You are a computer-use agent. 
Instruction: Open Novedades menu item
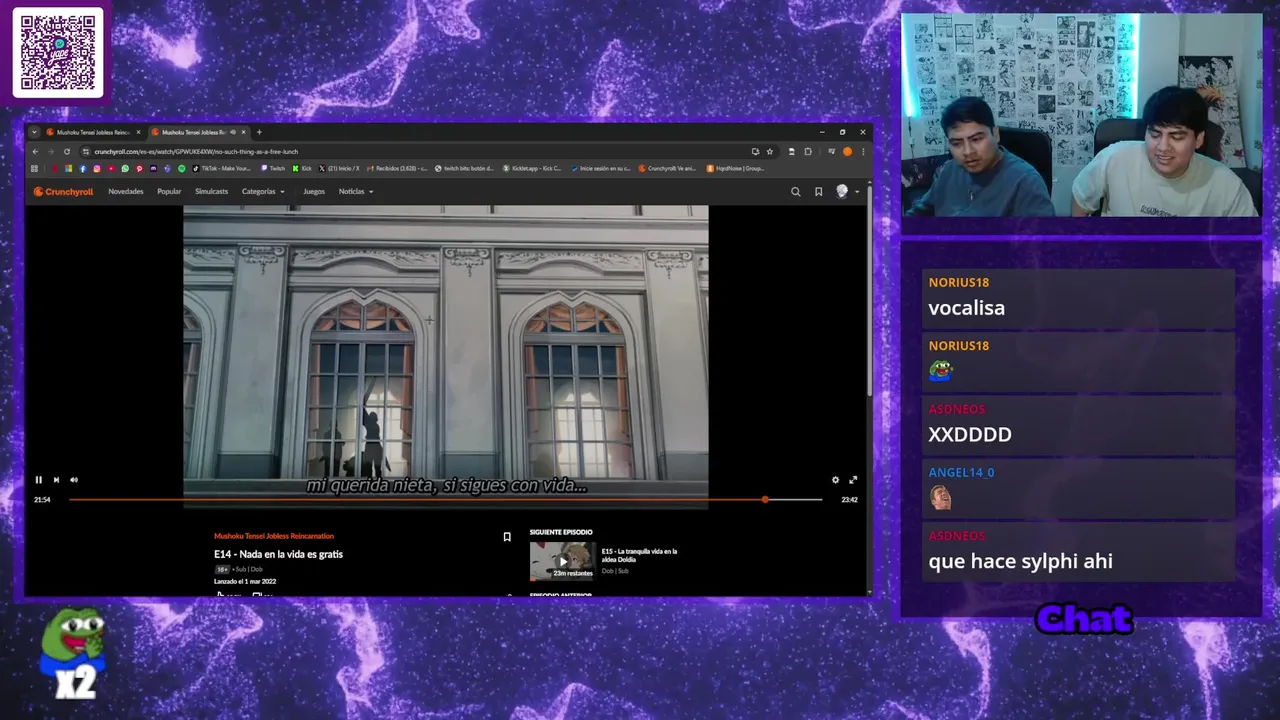(126, 191)
